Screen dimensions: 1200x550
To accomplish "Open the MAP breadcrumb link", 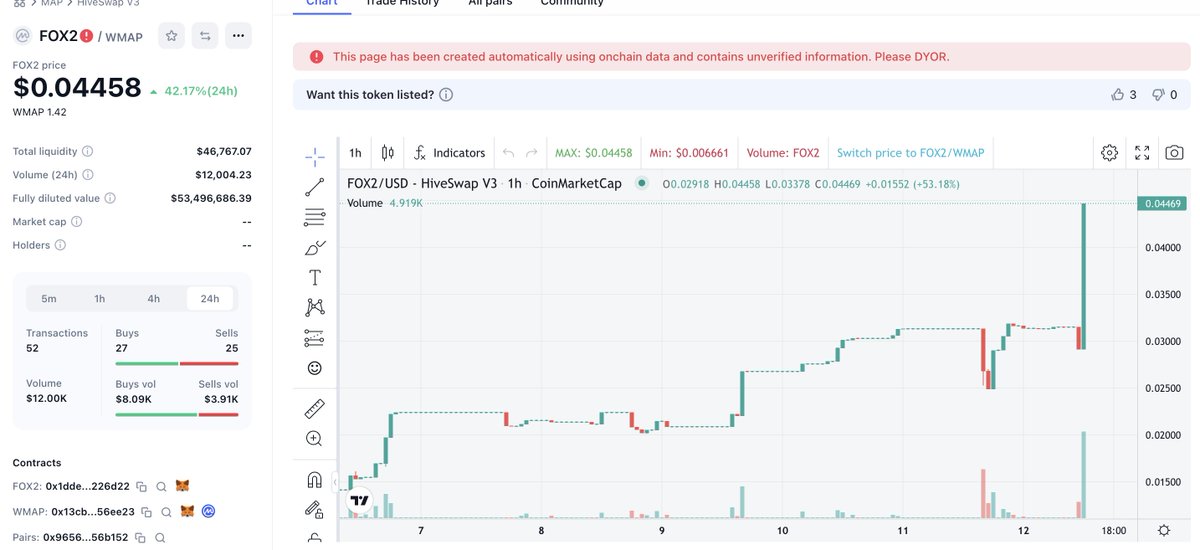I will [x=51, y=3].
